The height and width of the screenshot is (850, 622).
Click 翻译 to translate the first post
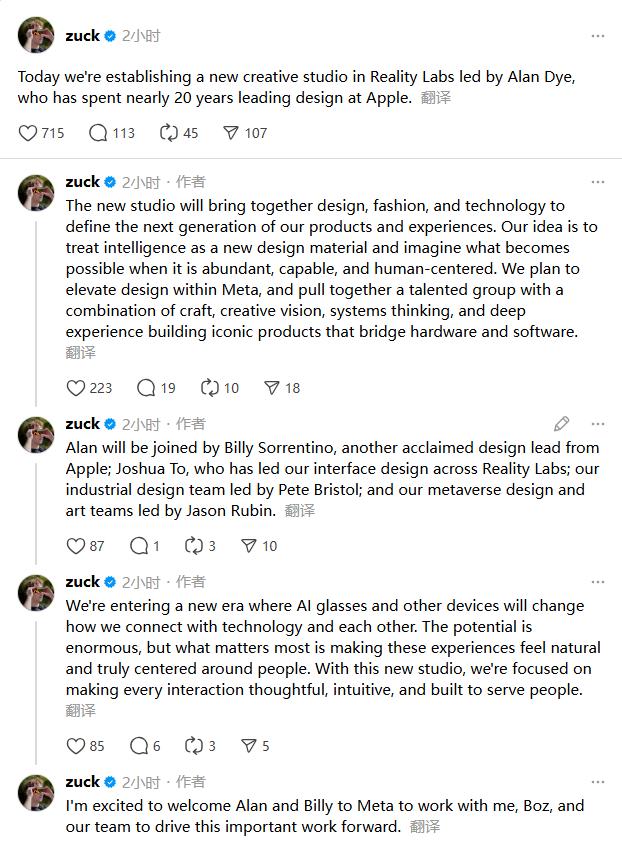pos(436,98)
